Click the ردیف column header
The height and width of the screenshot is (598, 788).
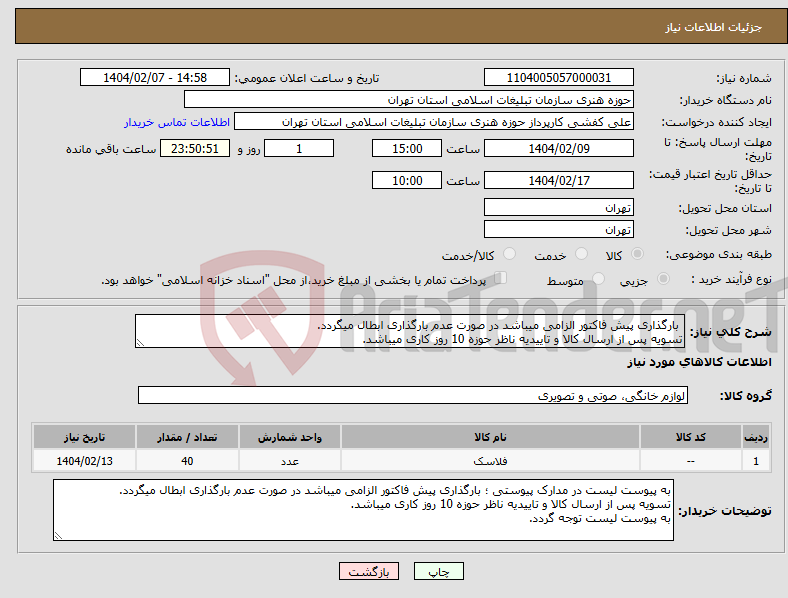point(756,437)
